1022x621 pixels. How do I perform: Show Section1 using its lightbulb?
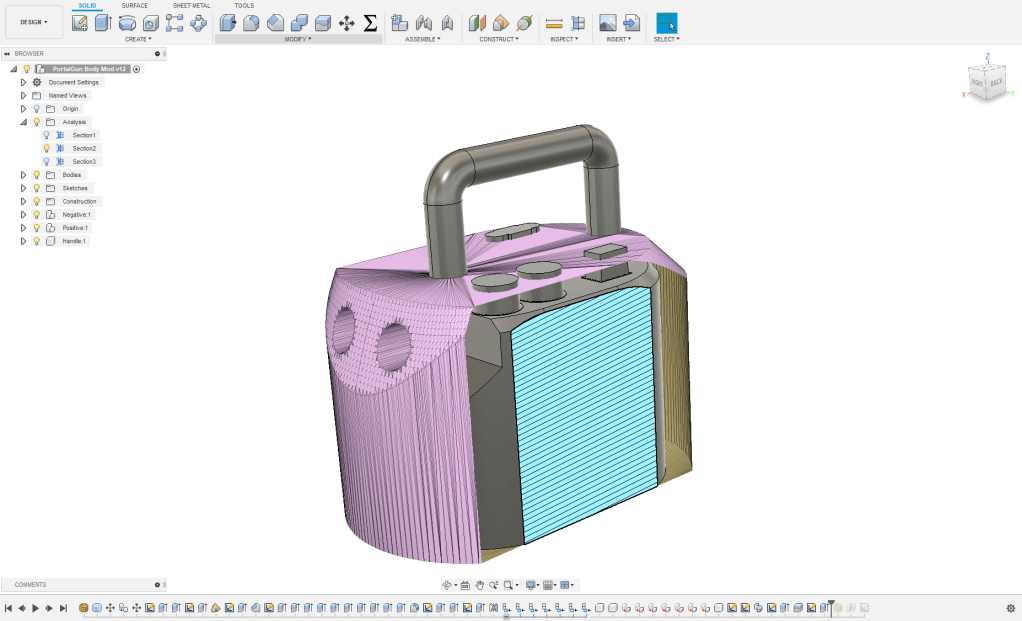46,135
